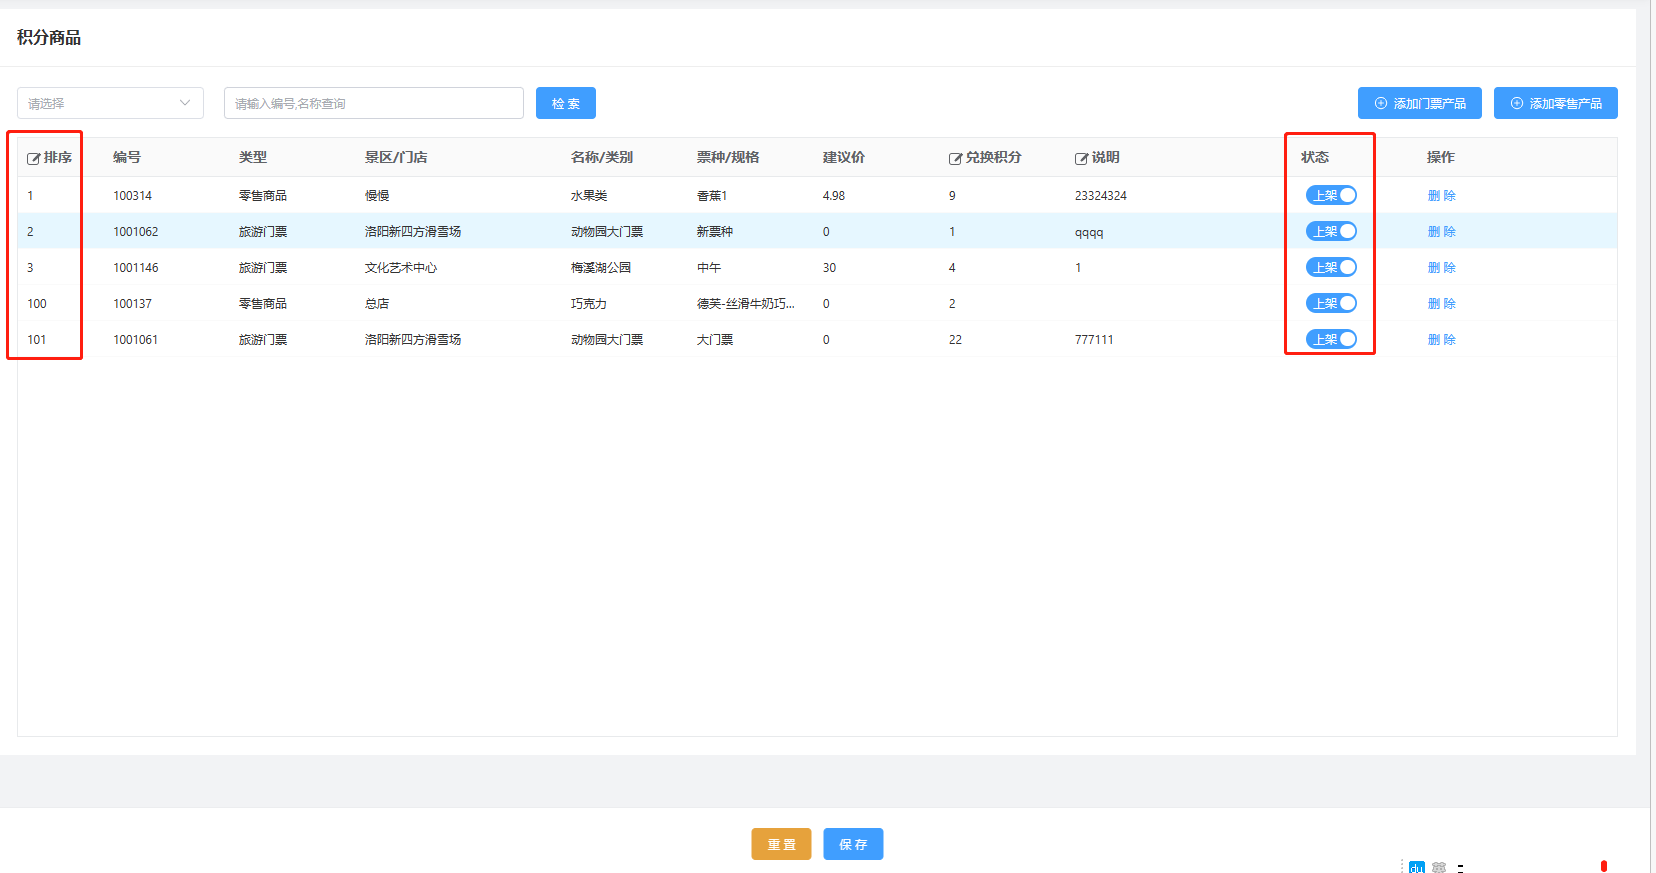The image size is (1656, 873).
Task: Delete the row for item 100314
Action: [x=1441, y=196]
